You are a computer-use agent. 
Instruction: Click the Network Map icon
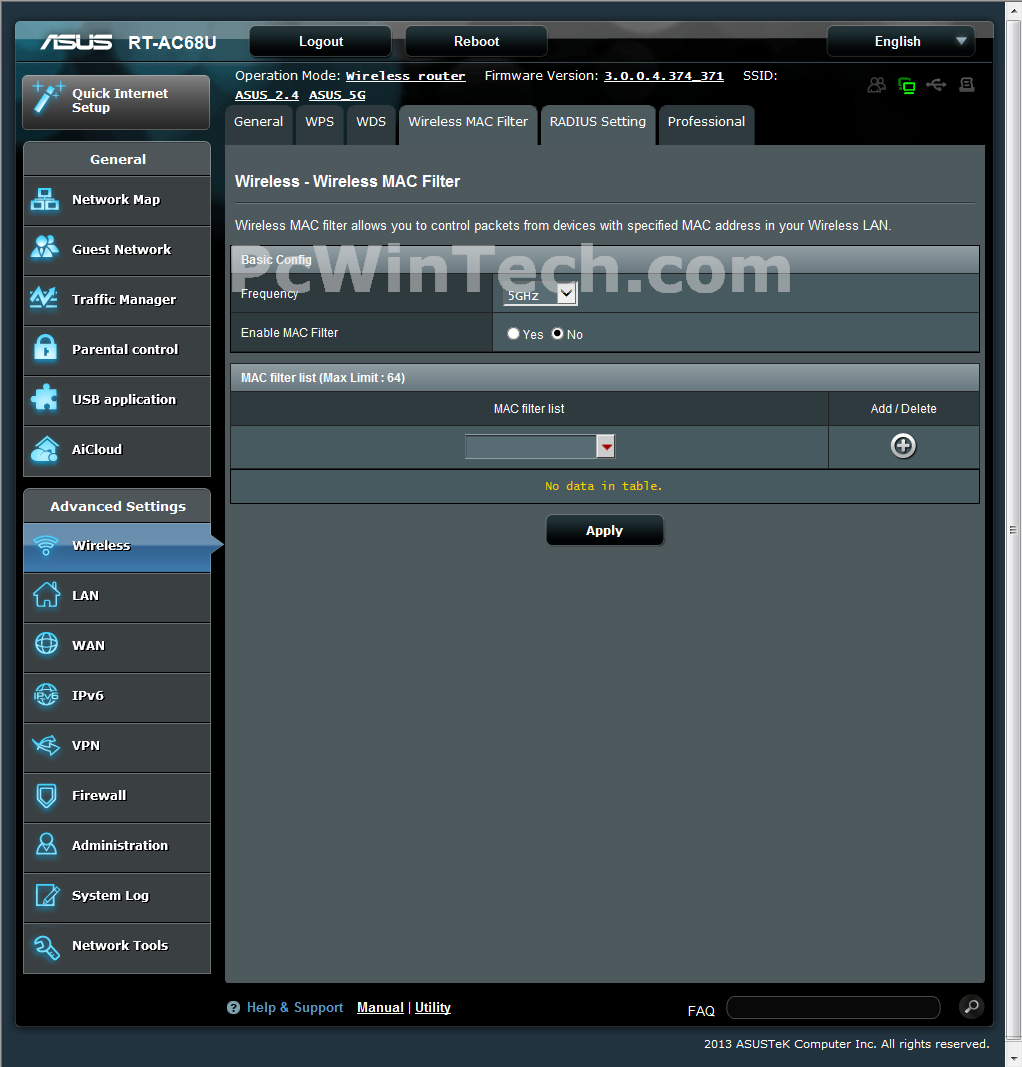(45, 200)
